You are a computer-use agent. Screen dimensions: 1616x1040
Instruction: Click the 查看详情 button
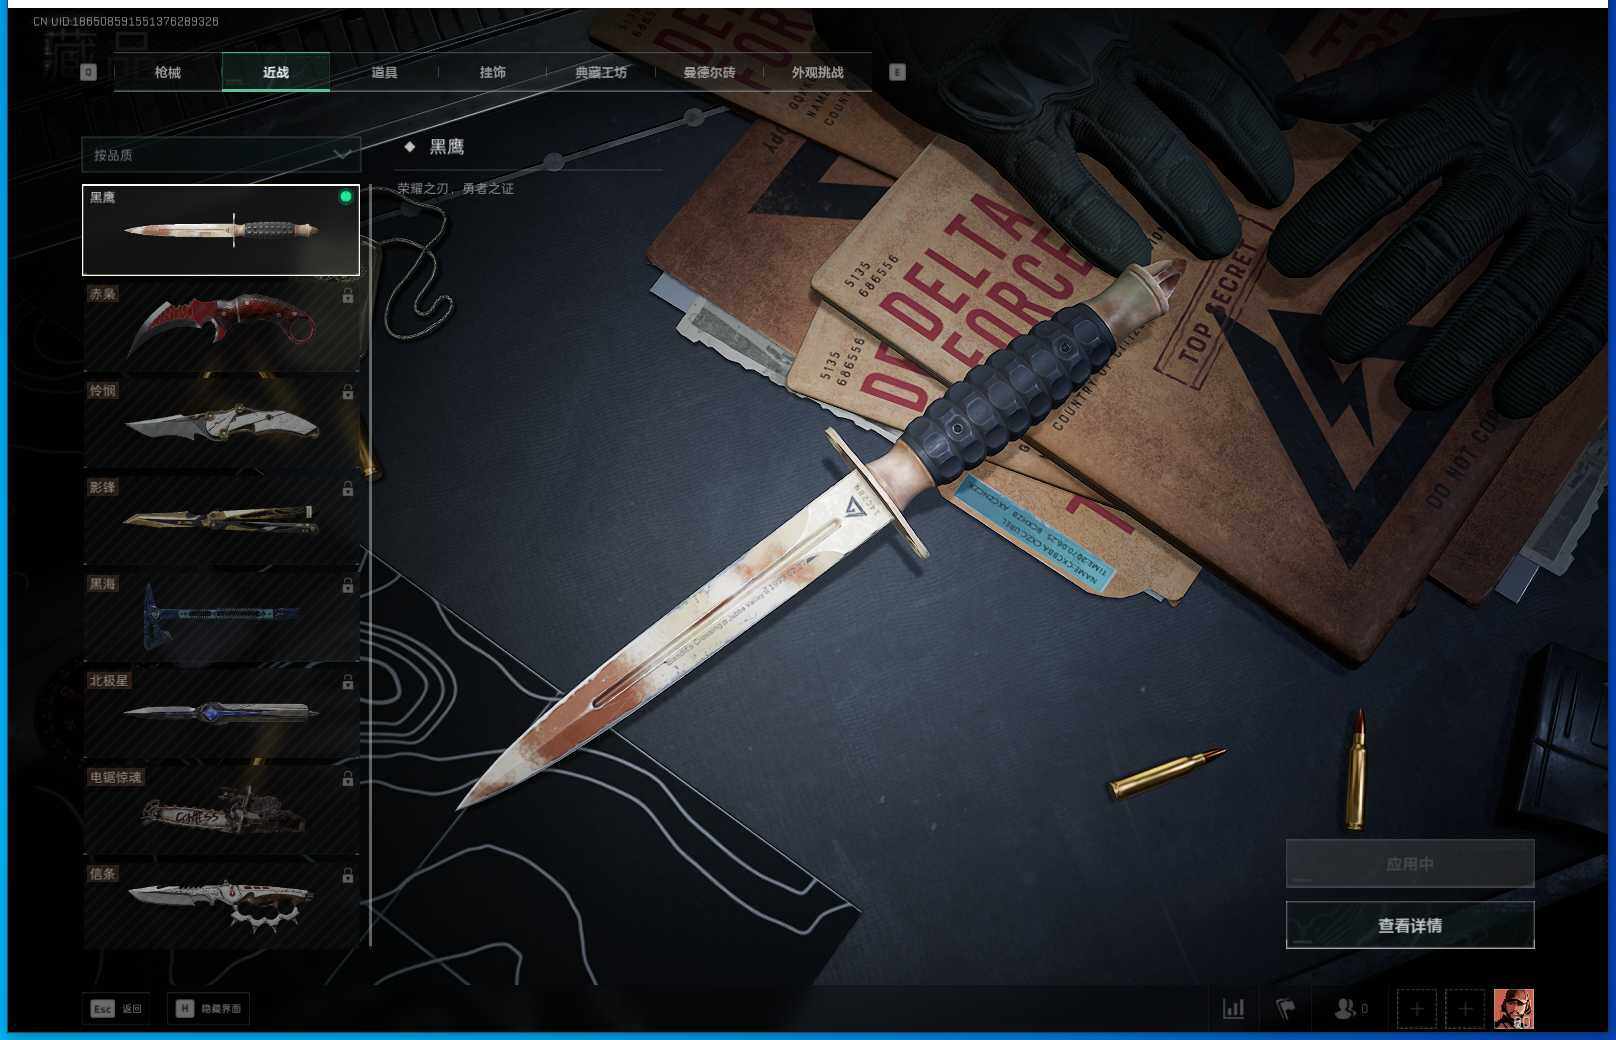tap(1409, 925)
